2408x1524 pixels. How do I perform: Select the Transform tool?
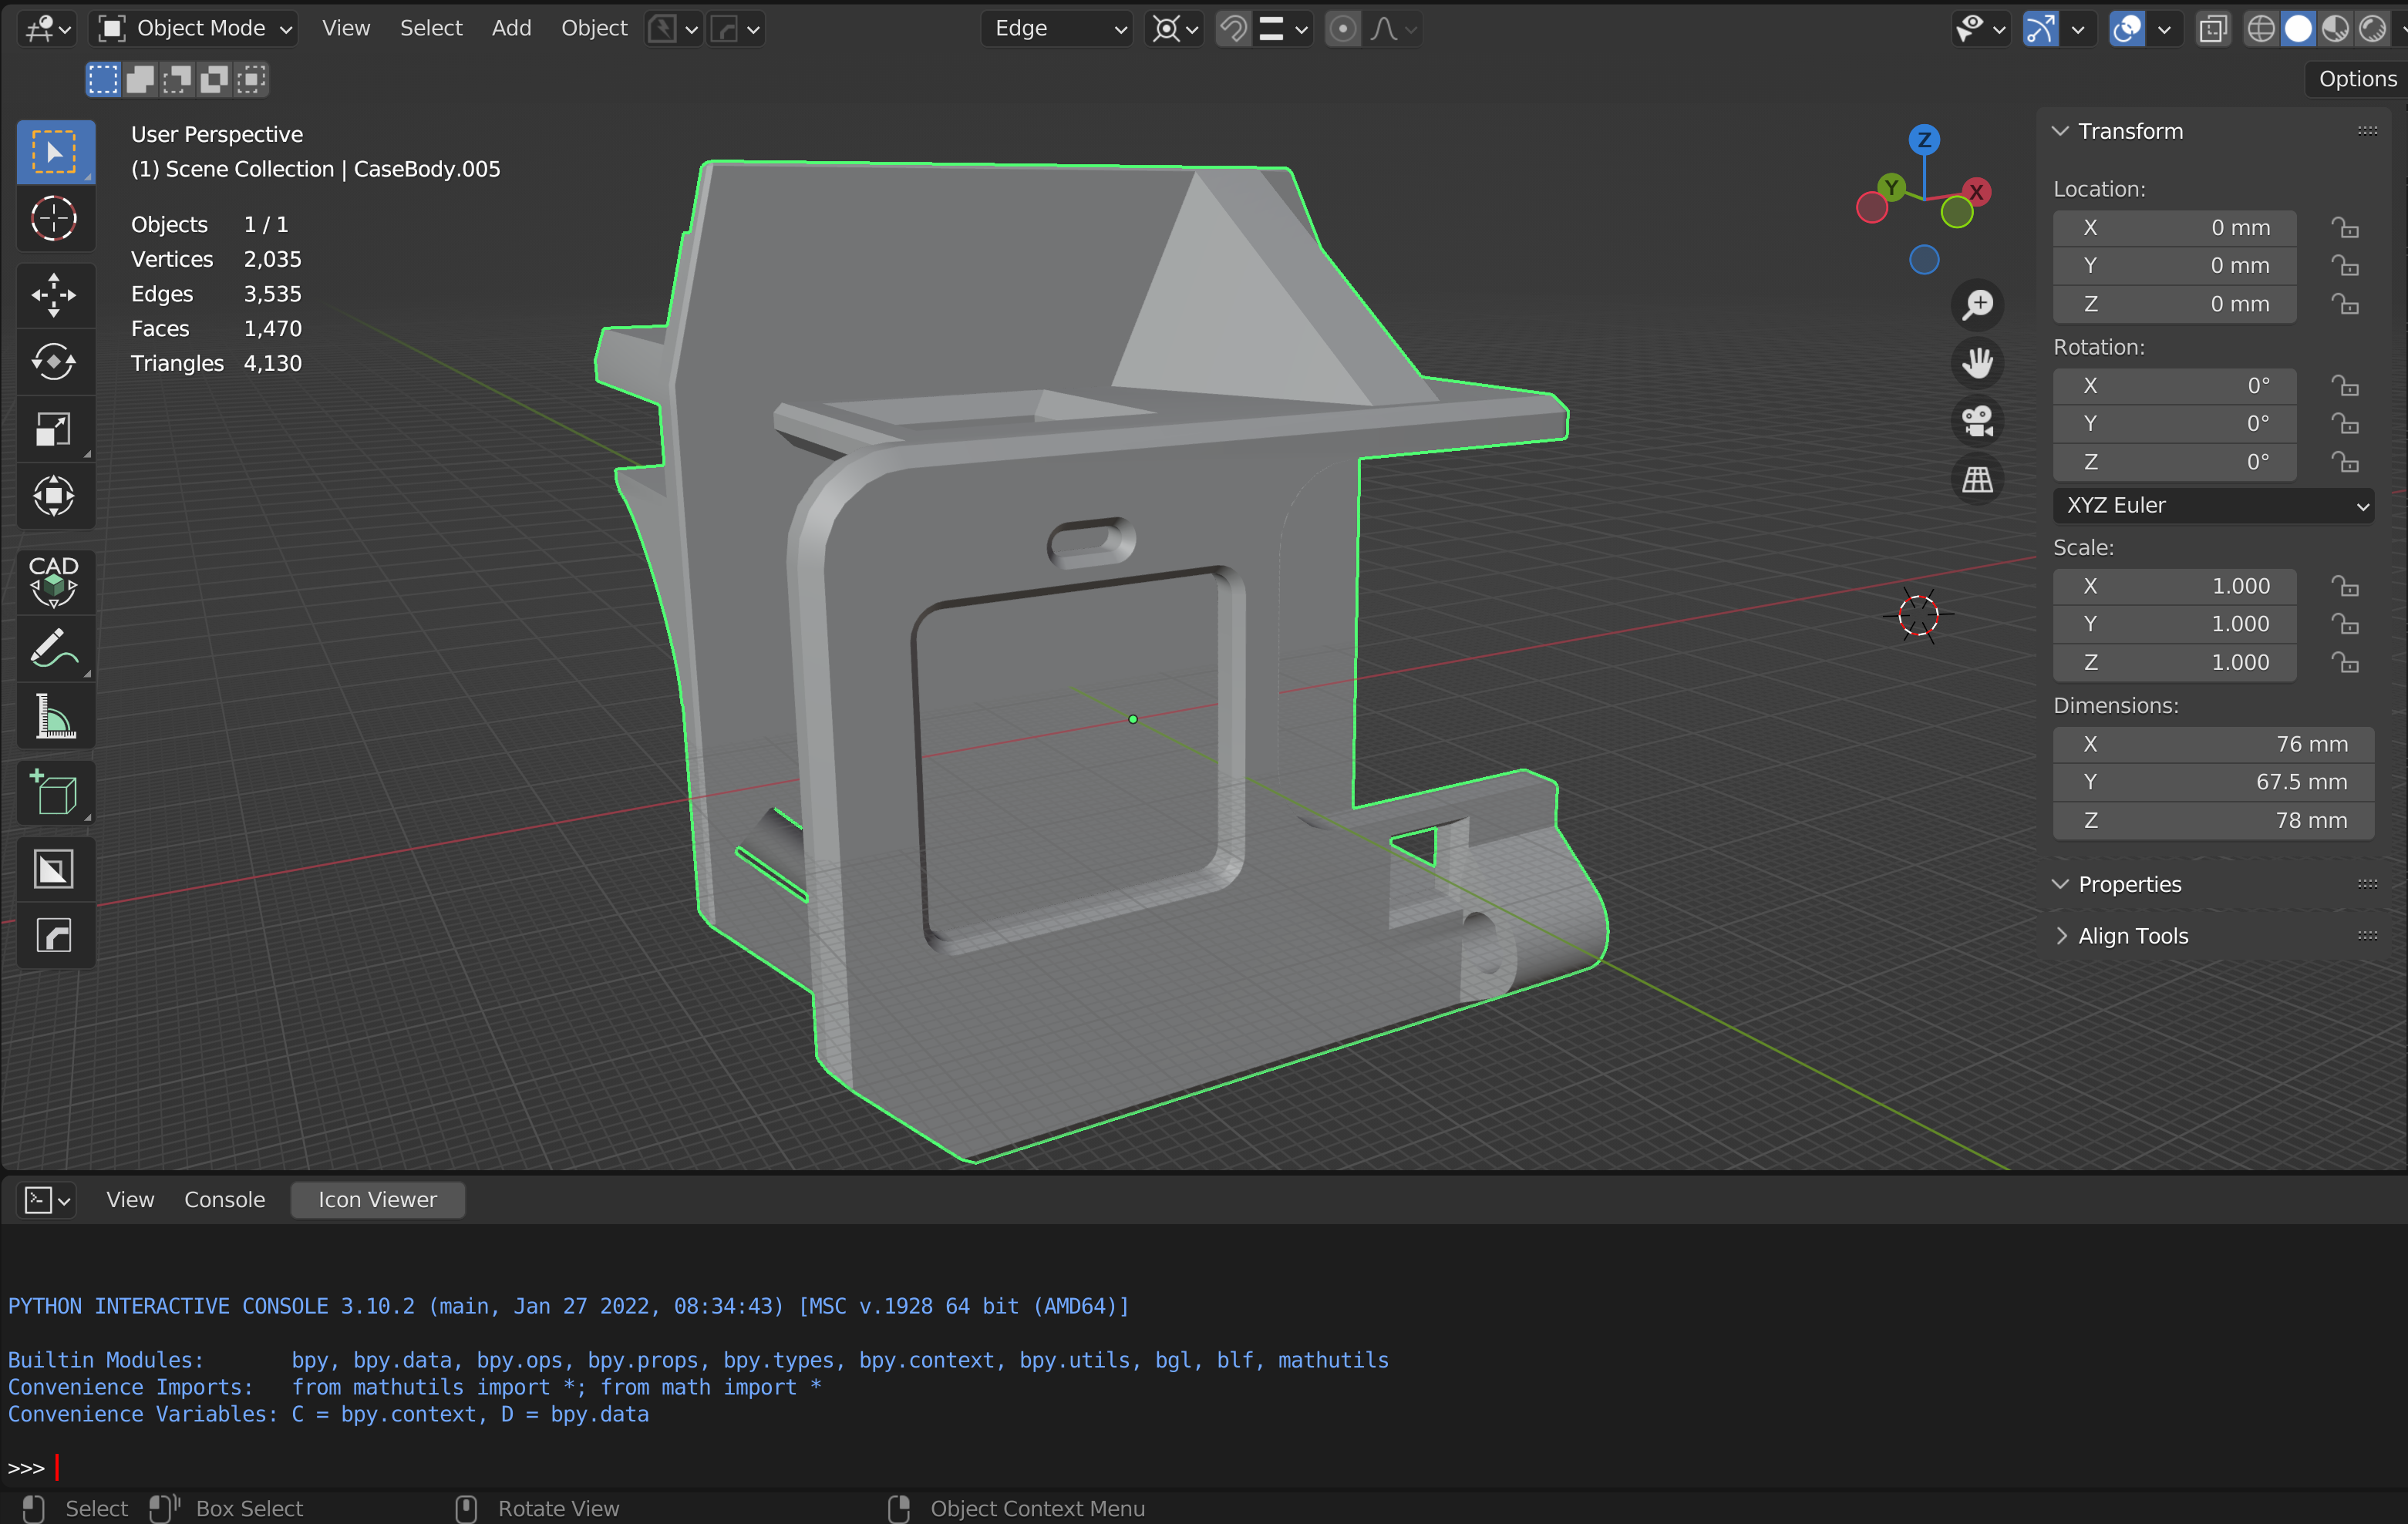(x=55, y=496)
